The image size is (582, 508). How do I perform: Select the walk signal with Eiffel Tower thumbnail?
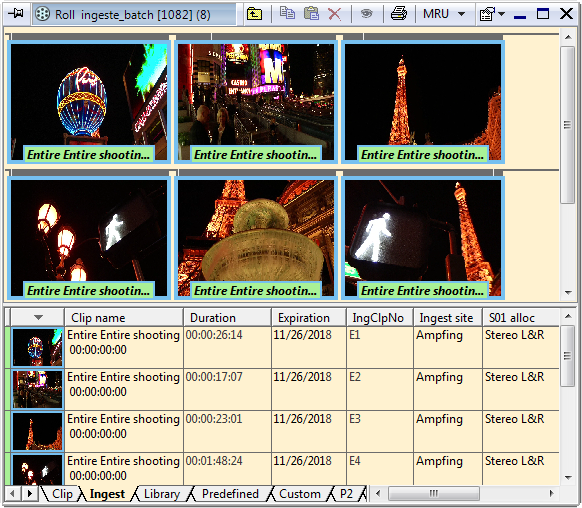[423, 238]
